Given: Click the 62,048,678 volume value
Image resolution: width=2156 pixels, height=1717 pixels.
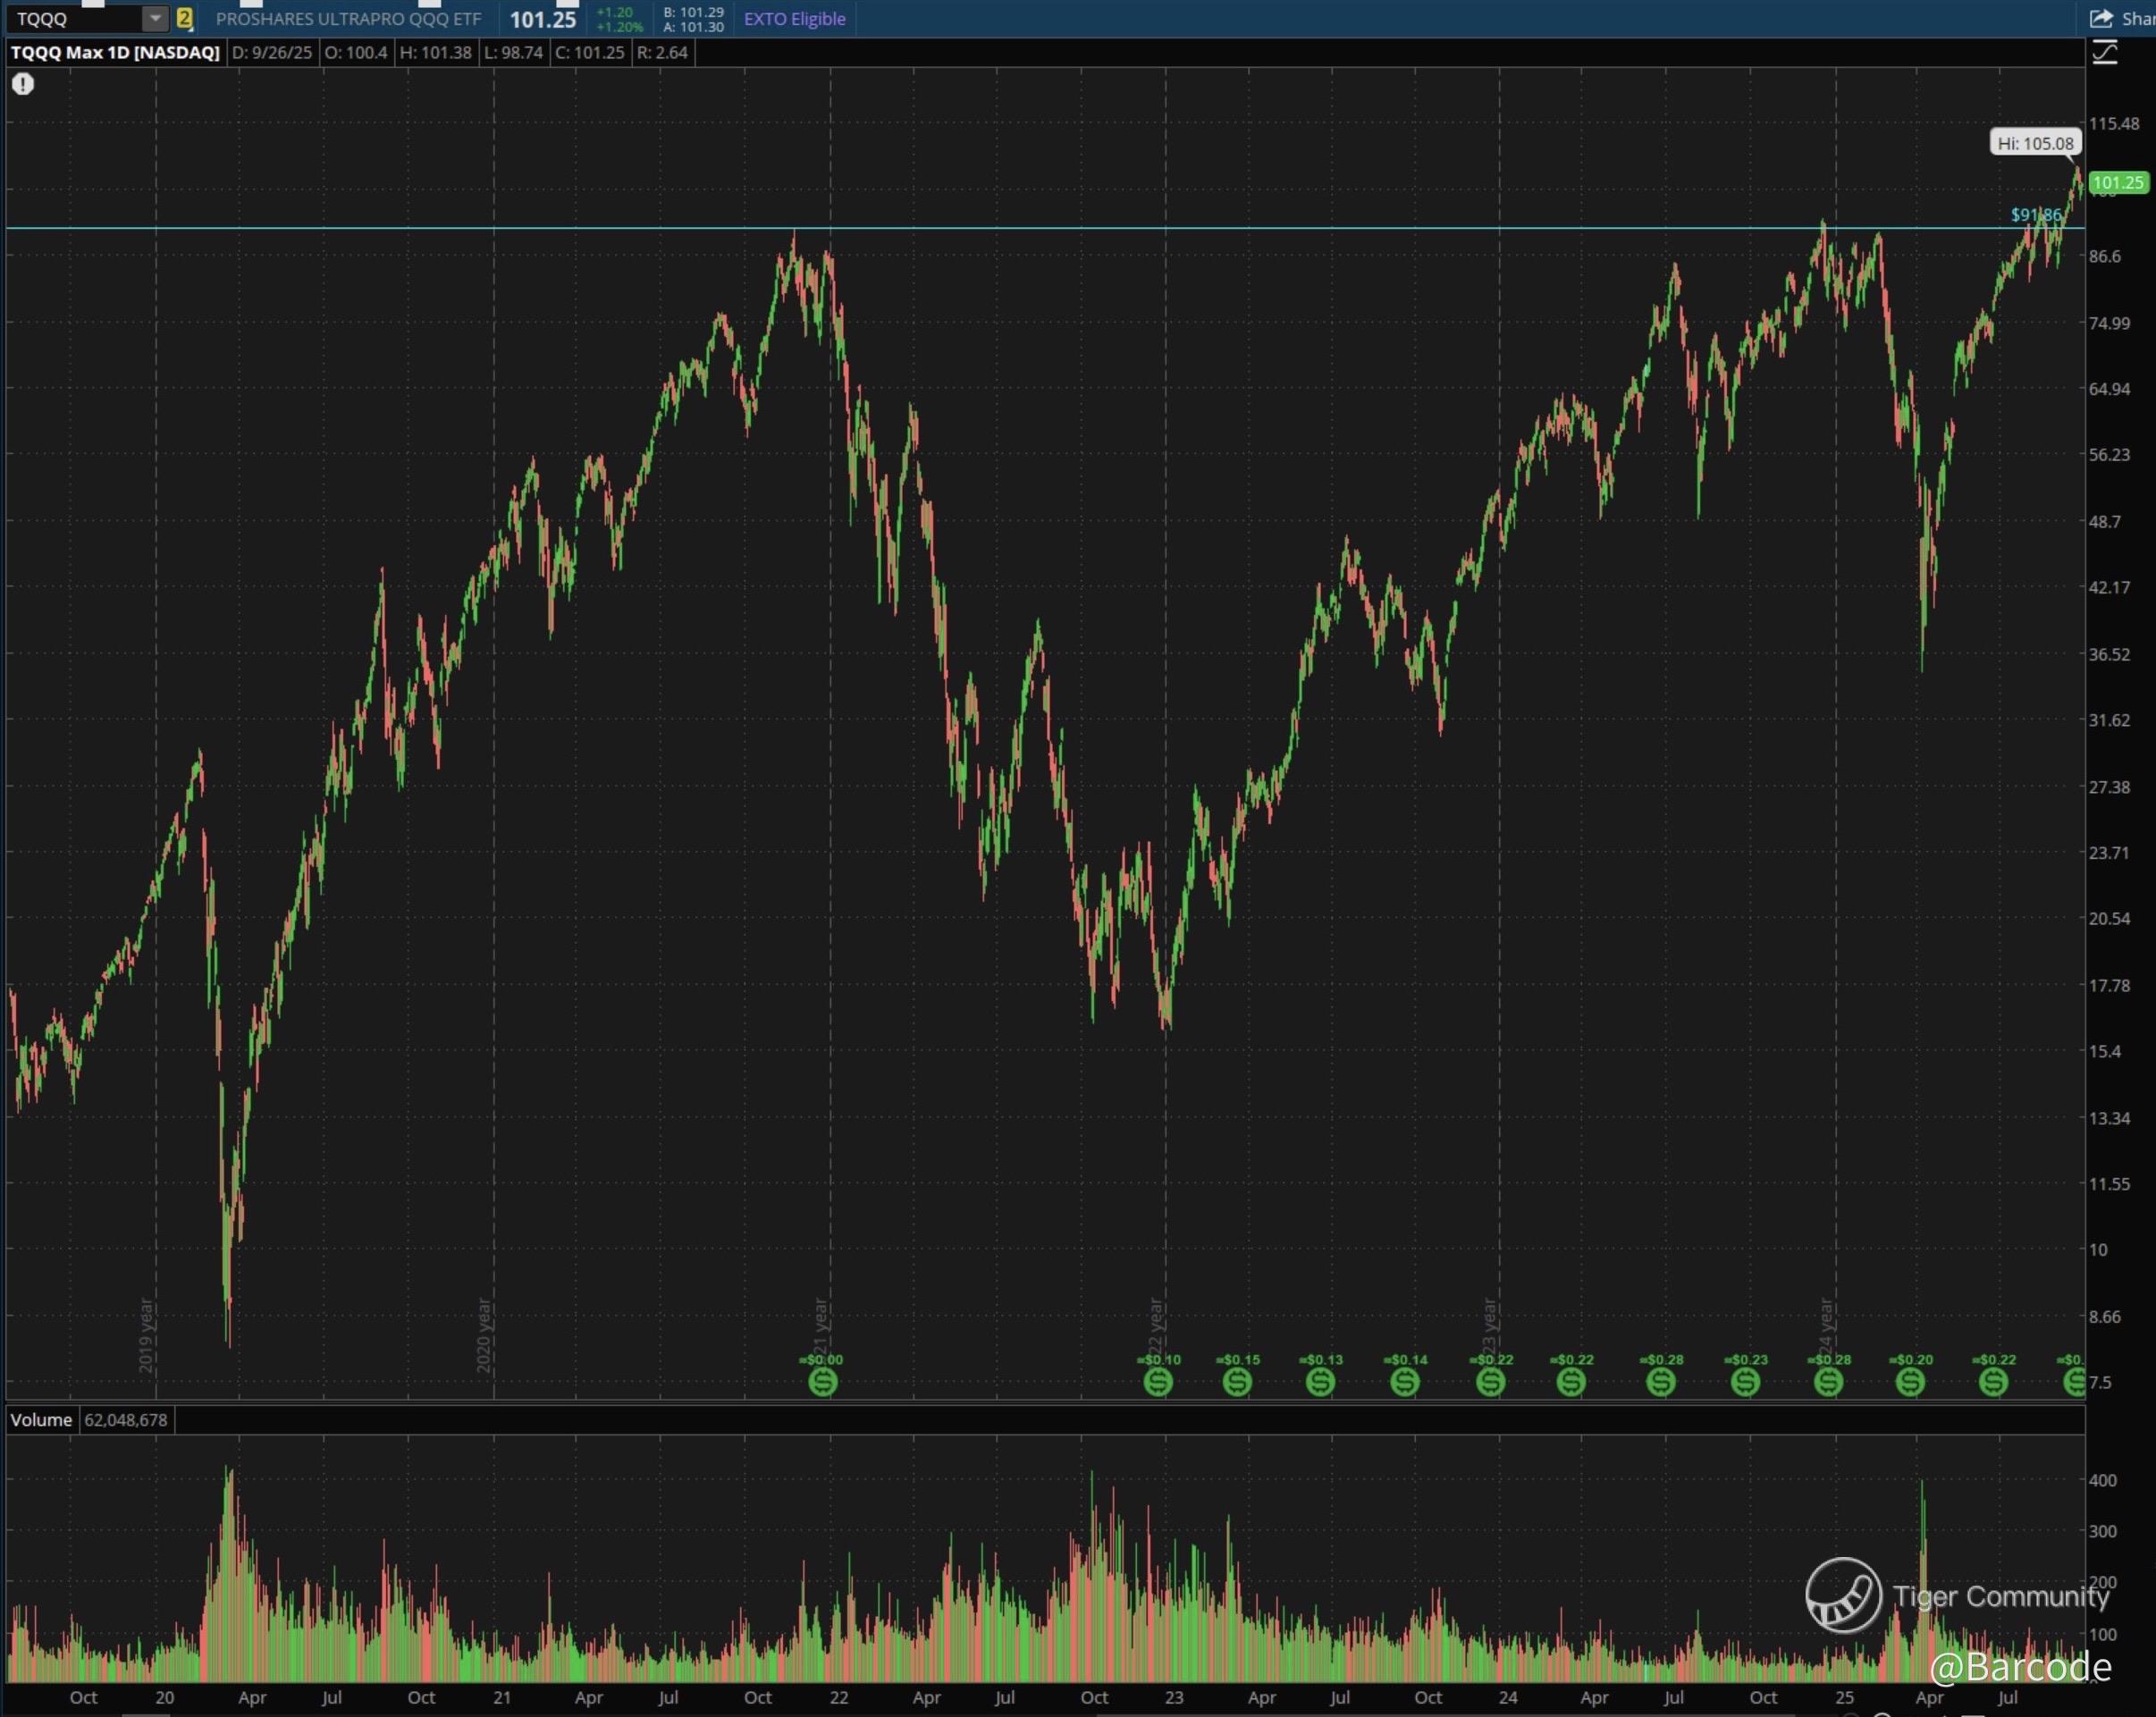Looking at the screenshot, I should 126,1419.
